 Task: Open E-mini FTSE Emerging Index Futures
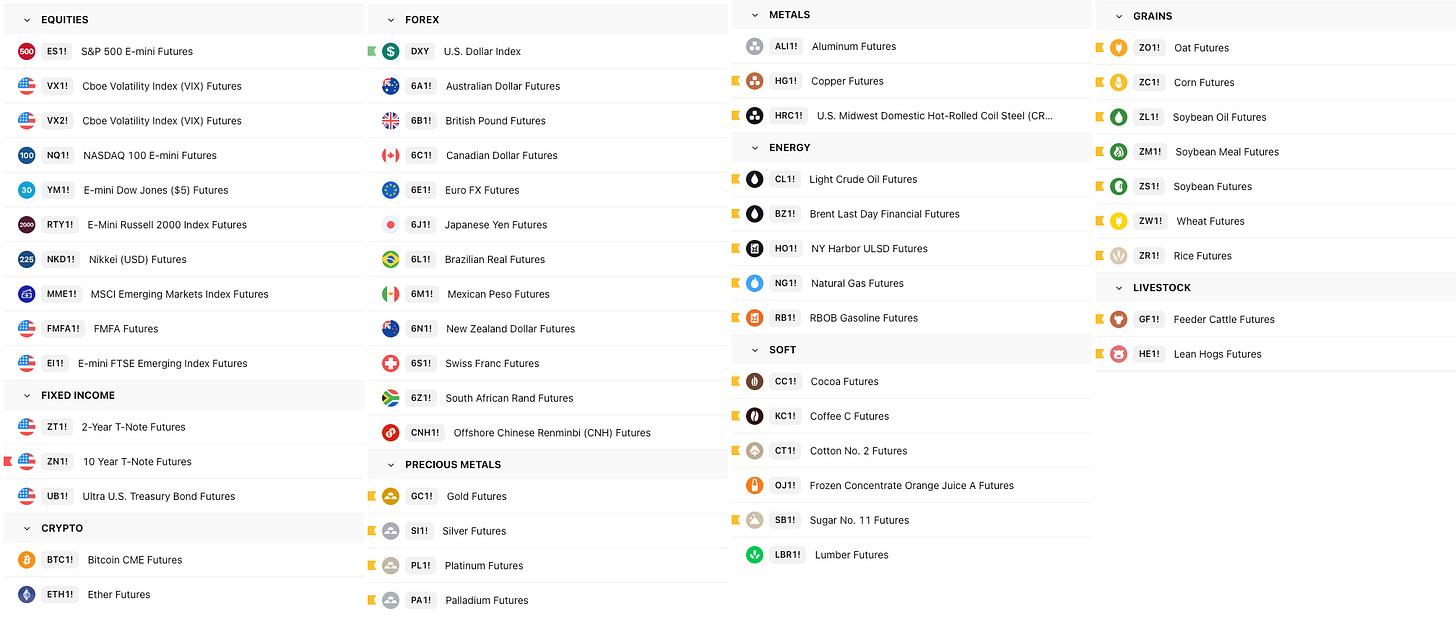183,363
